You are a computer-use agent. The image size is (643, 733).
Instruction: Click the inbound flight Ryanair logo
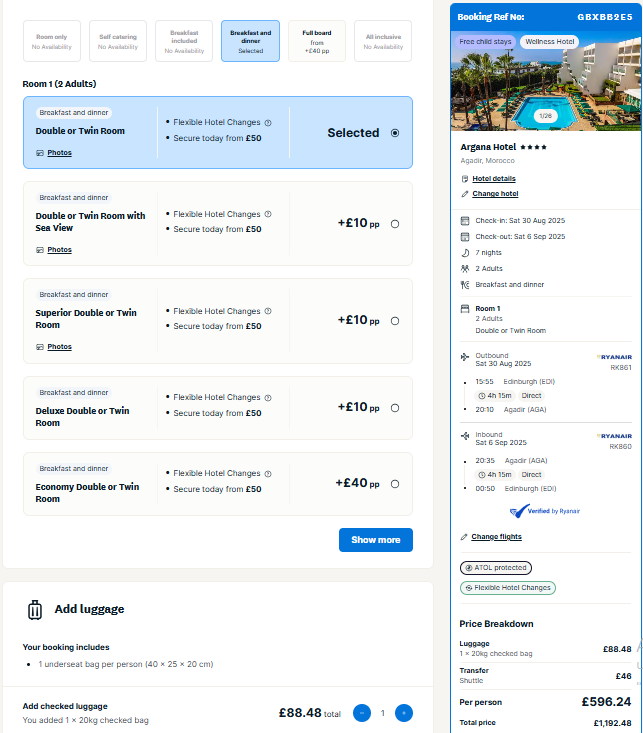click(x=614, y=436)
